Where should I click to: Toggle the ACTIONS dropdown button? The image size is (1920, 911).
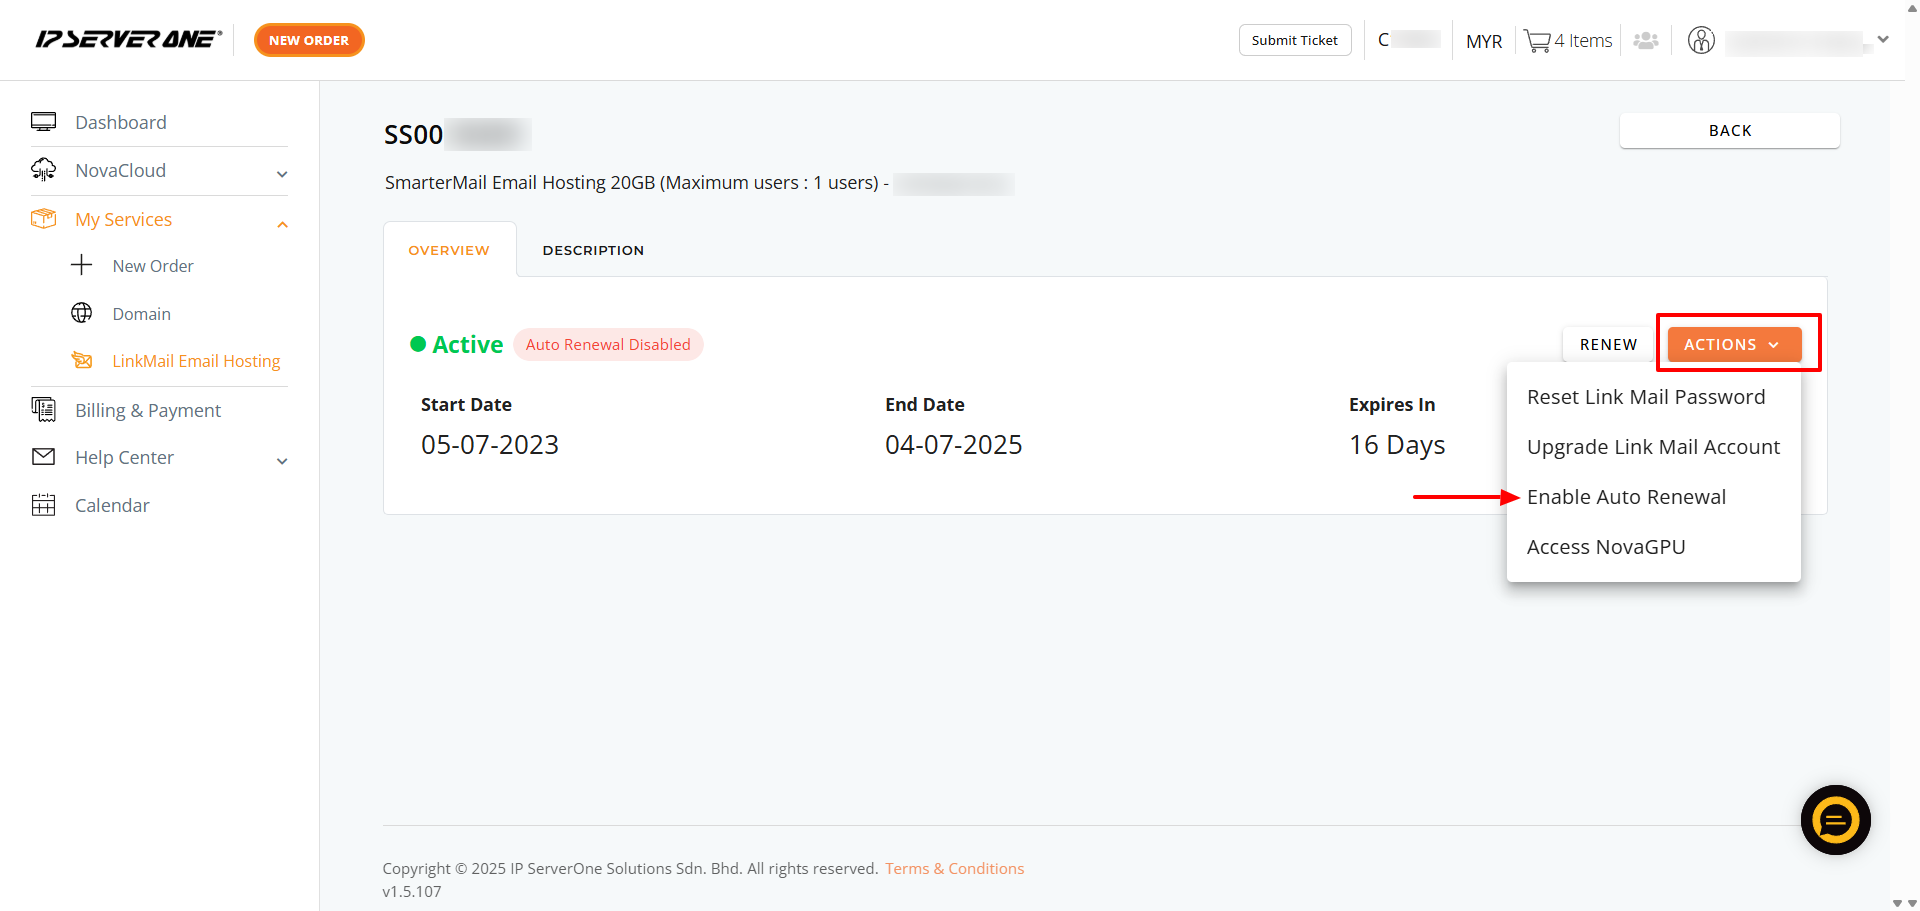[x=1735, y=344]
